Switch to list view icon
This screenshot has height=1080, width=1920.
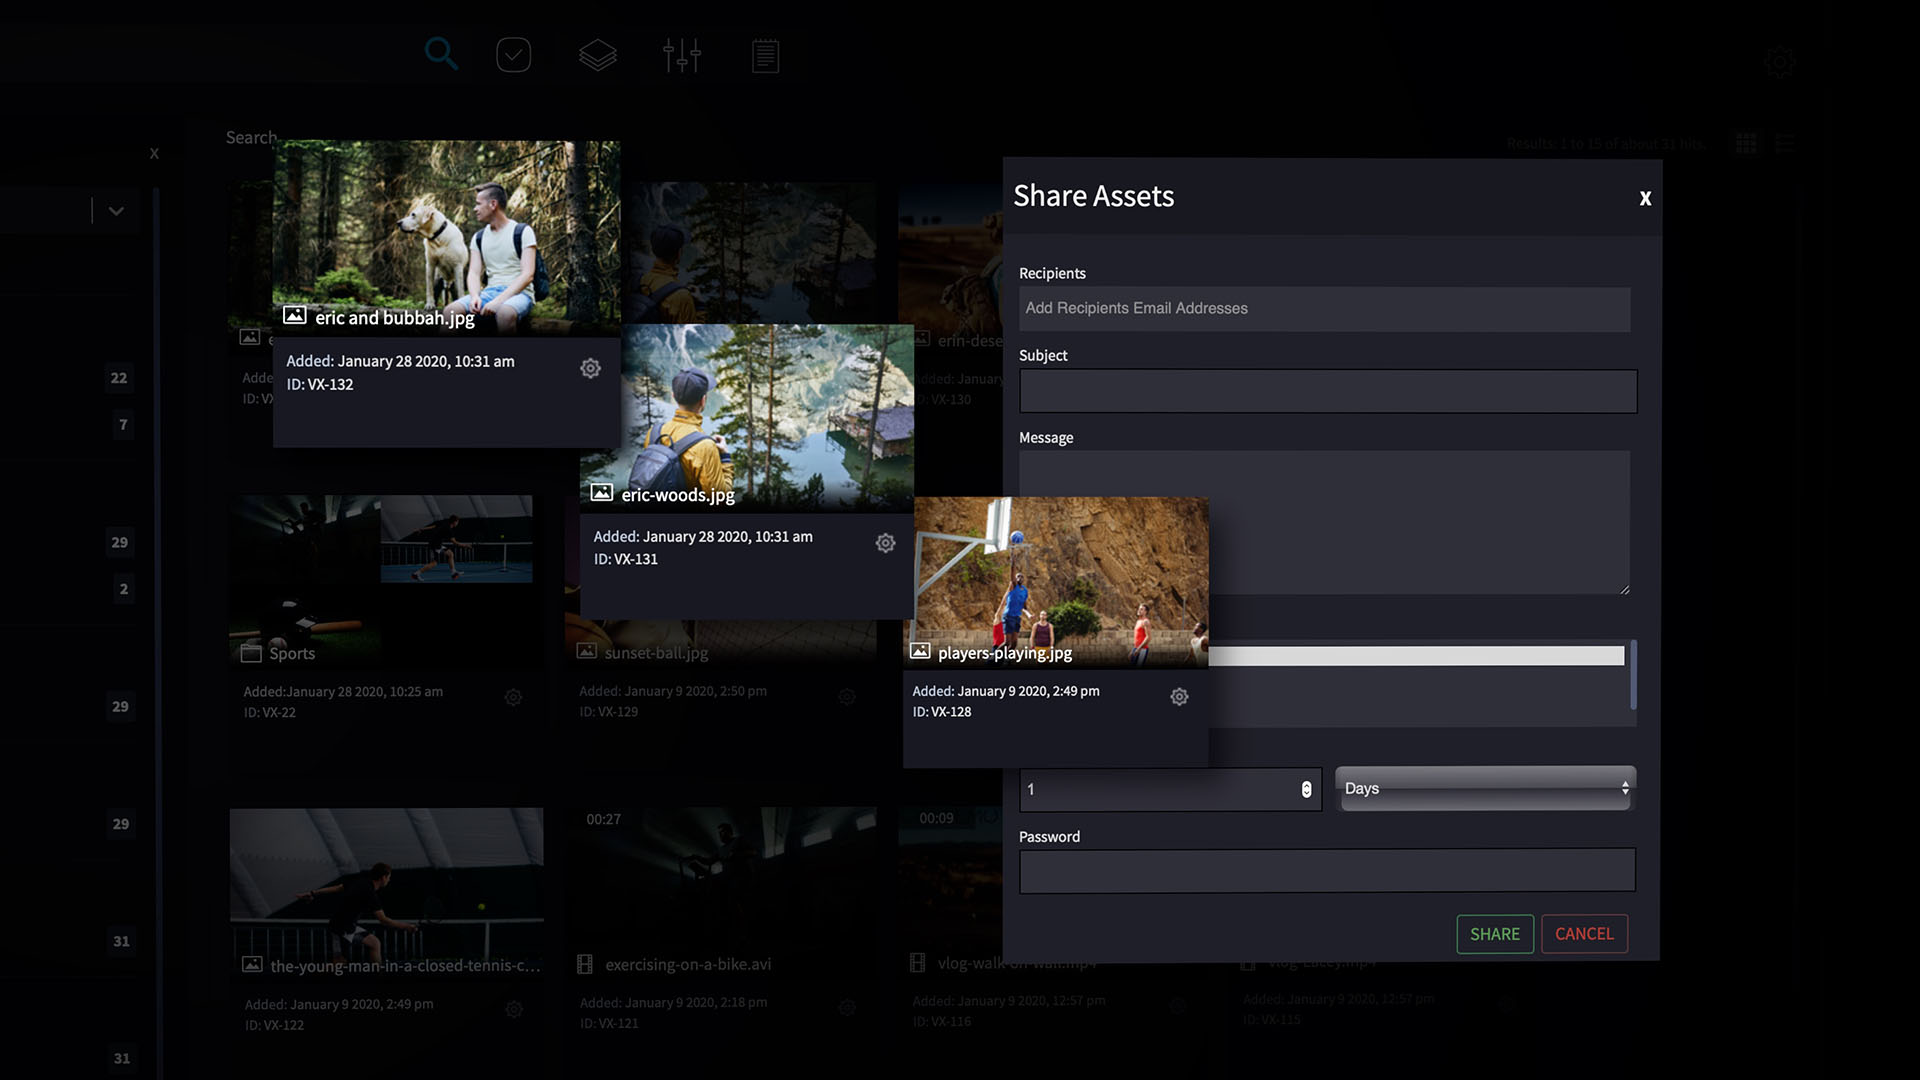click(x=1785, y=144)
